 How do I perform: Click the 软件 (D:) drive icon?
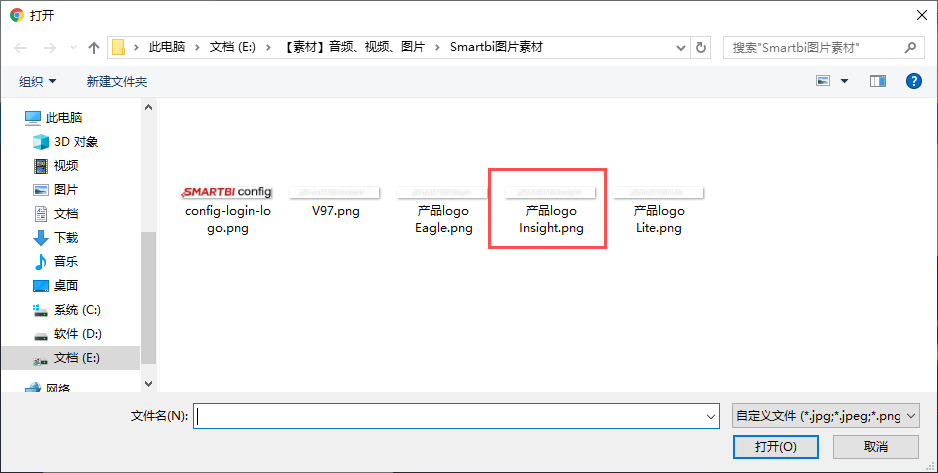pyautogui.click(x=41, y=336)
